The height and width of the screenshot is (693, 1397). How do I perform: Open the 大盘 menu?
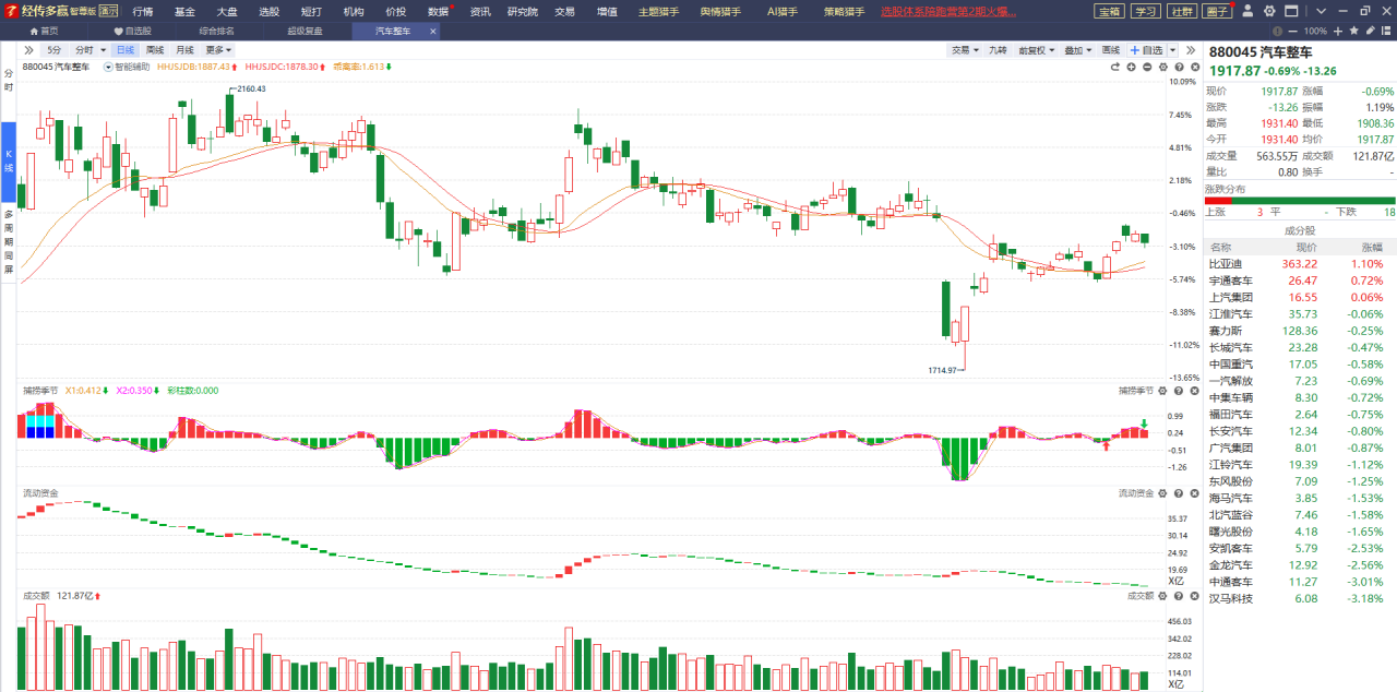coord(227,11)
